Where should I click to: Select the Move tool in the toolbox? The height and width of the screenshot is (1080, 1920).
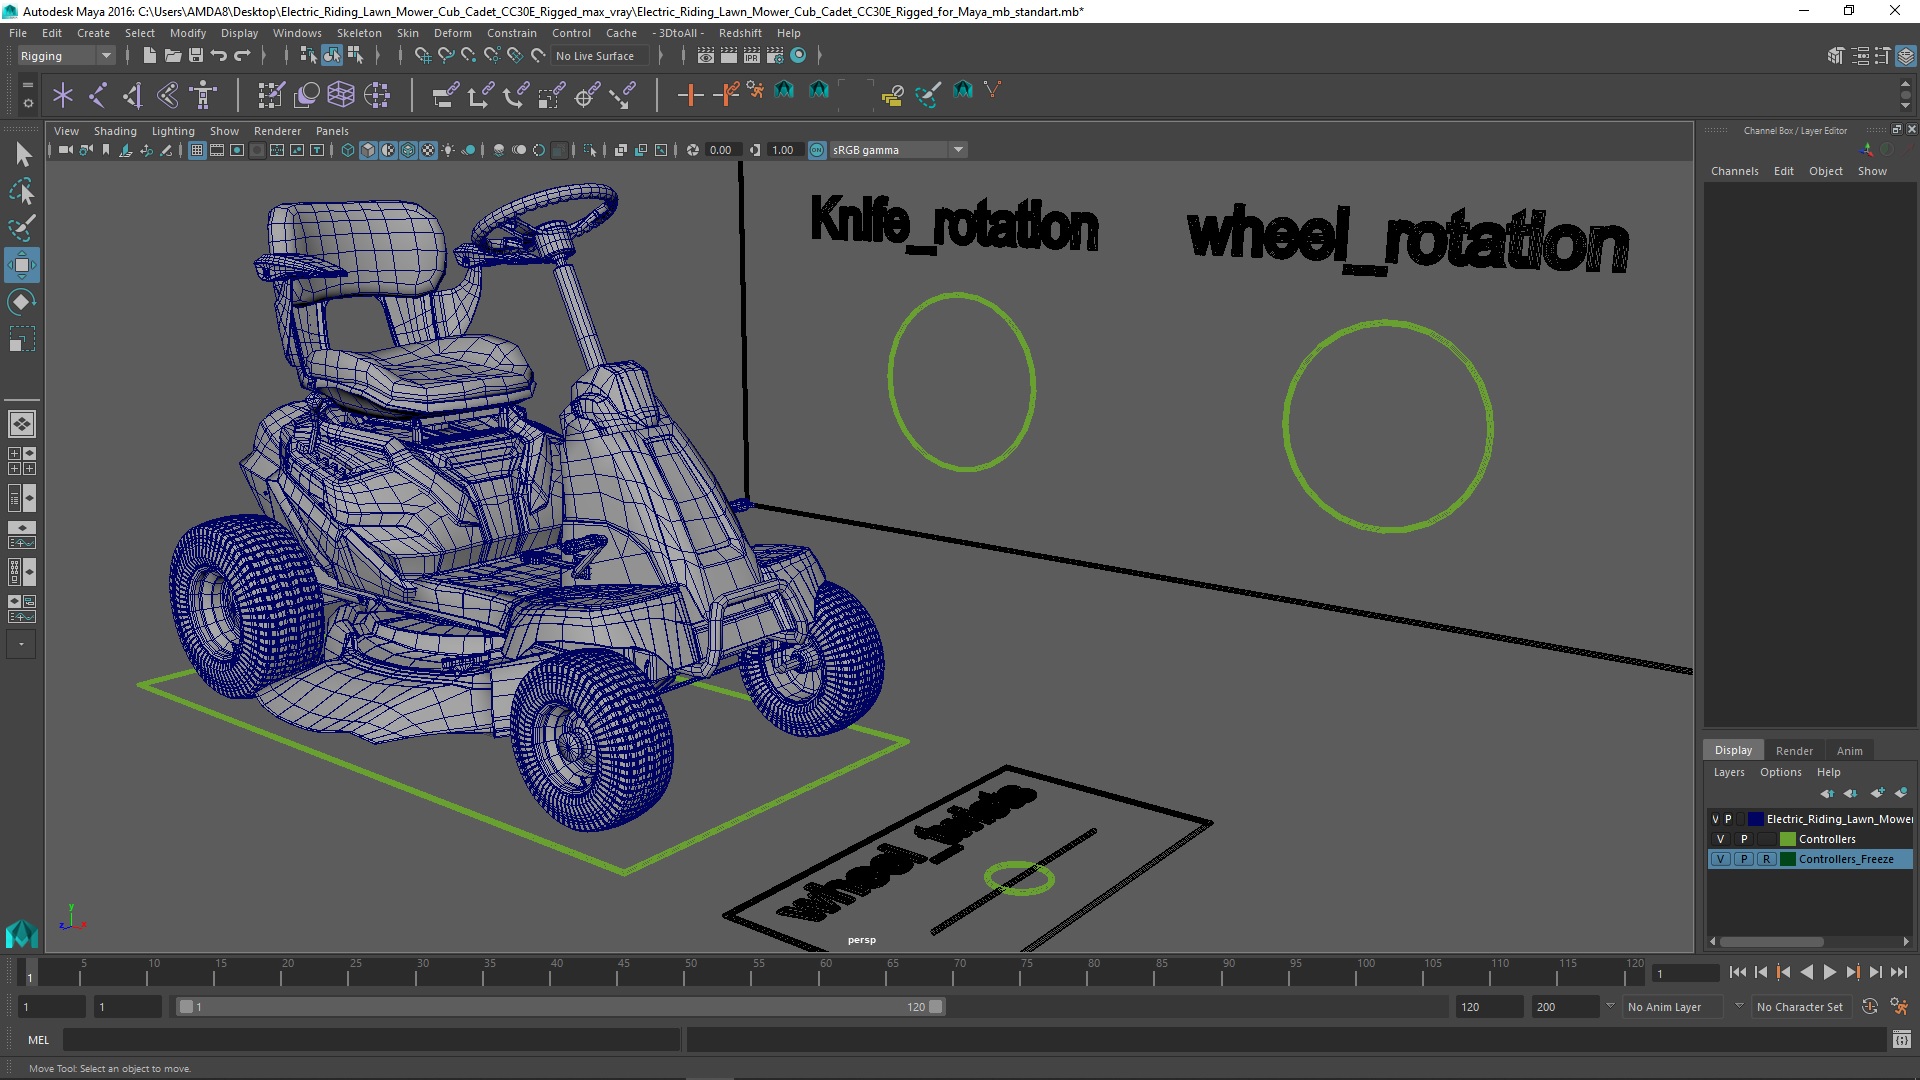coord(22,265)
